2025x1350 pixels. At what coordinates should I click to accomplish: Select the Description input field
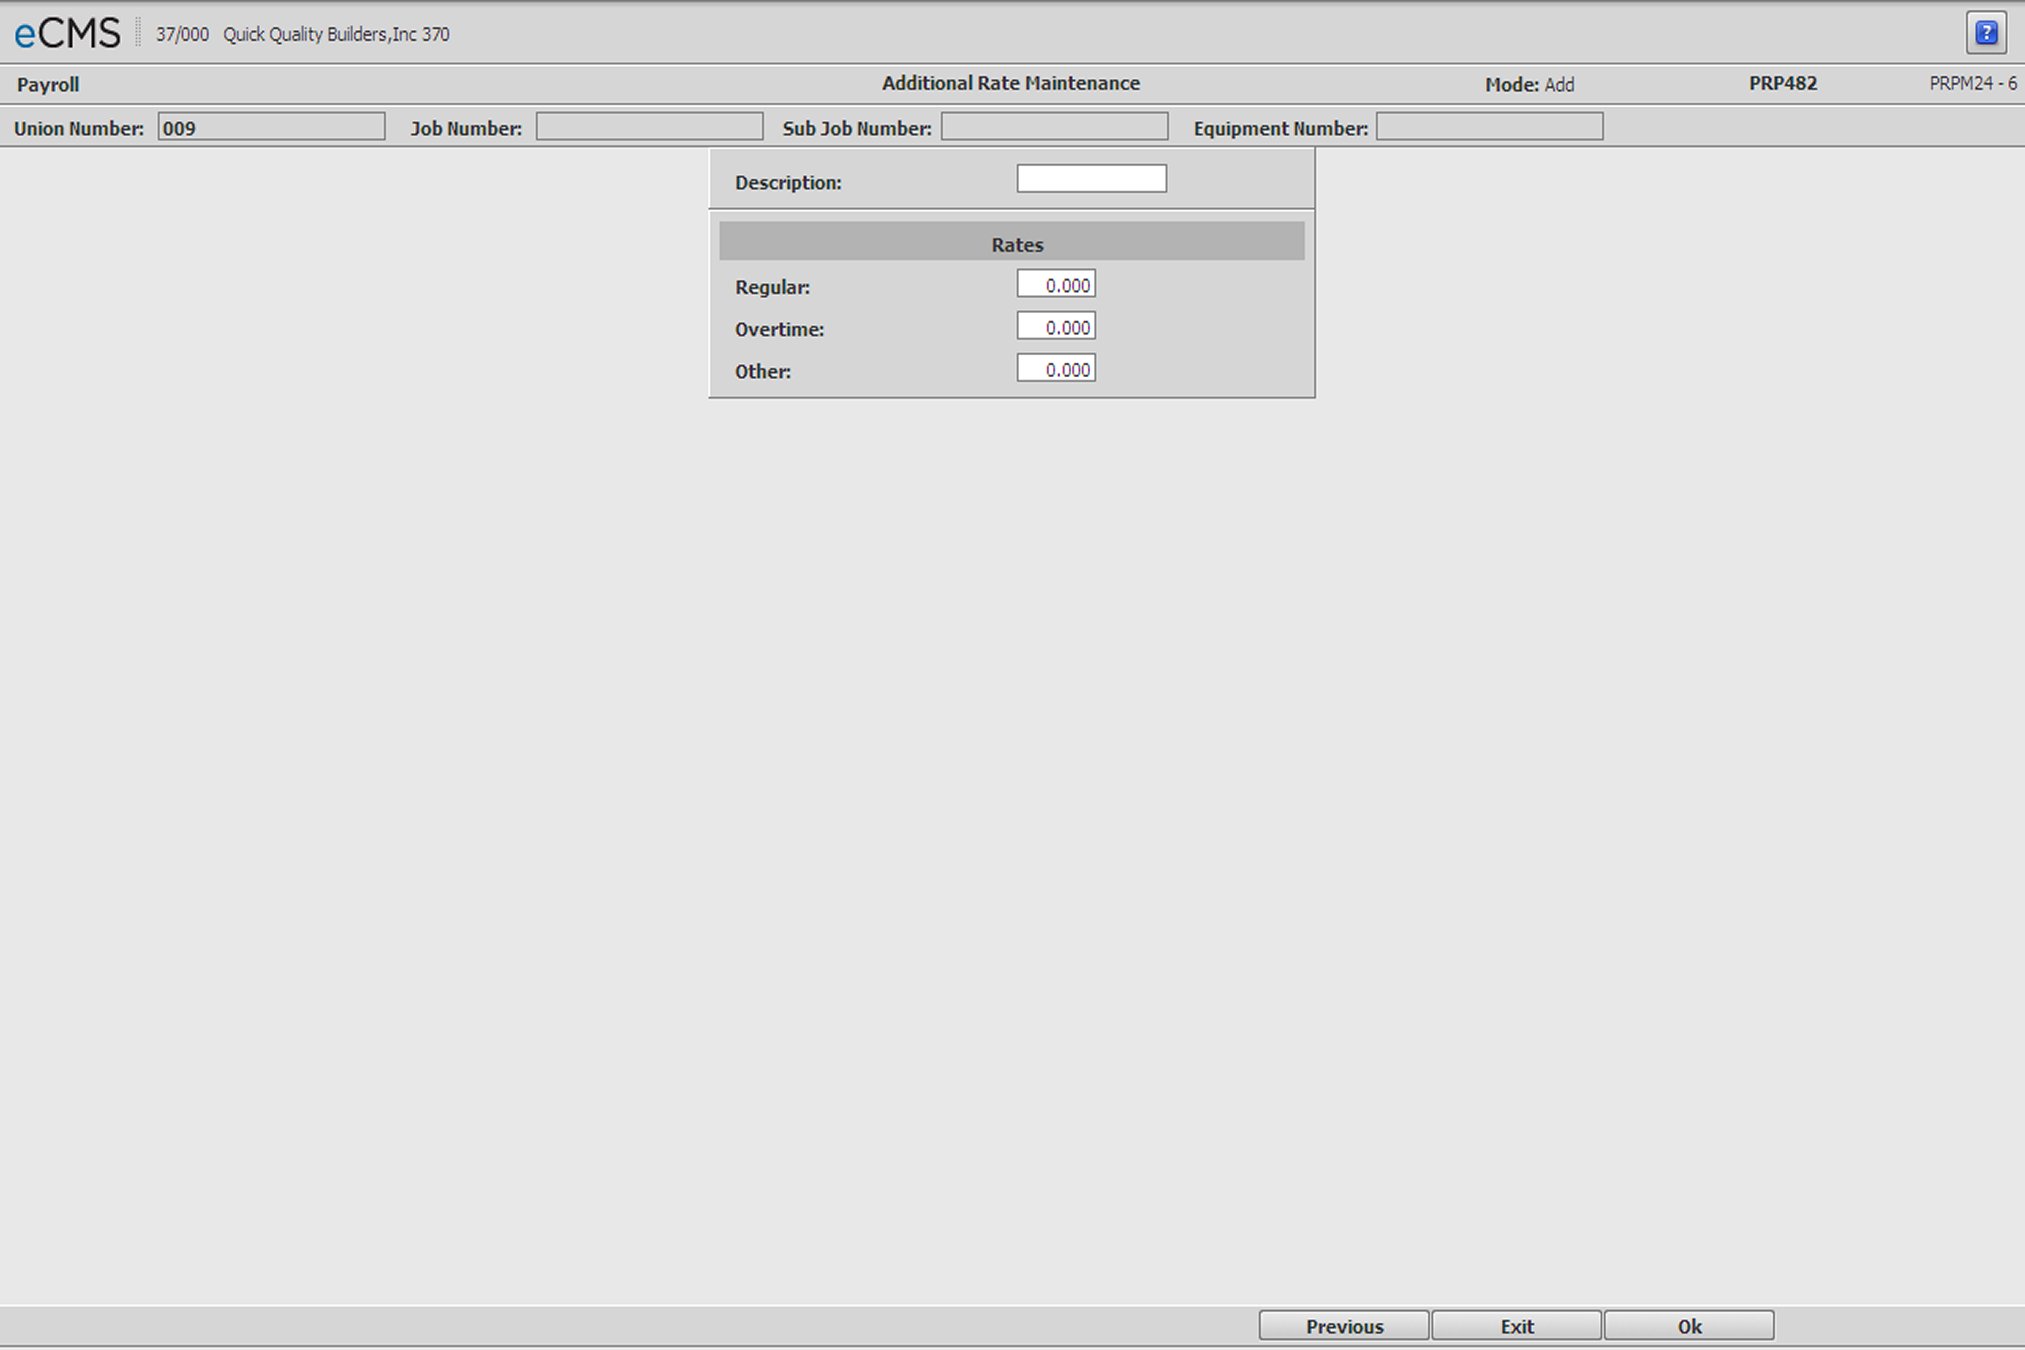click(x=1092, y=179)
